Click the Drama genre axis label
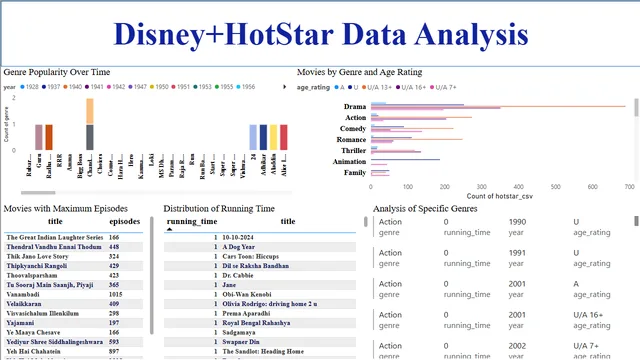640x360 pixels. 355,107
